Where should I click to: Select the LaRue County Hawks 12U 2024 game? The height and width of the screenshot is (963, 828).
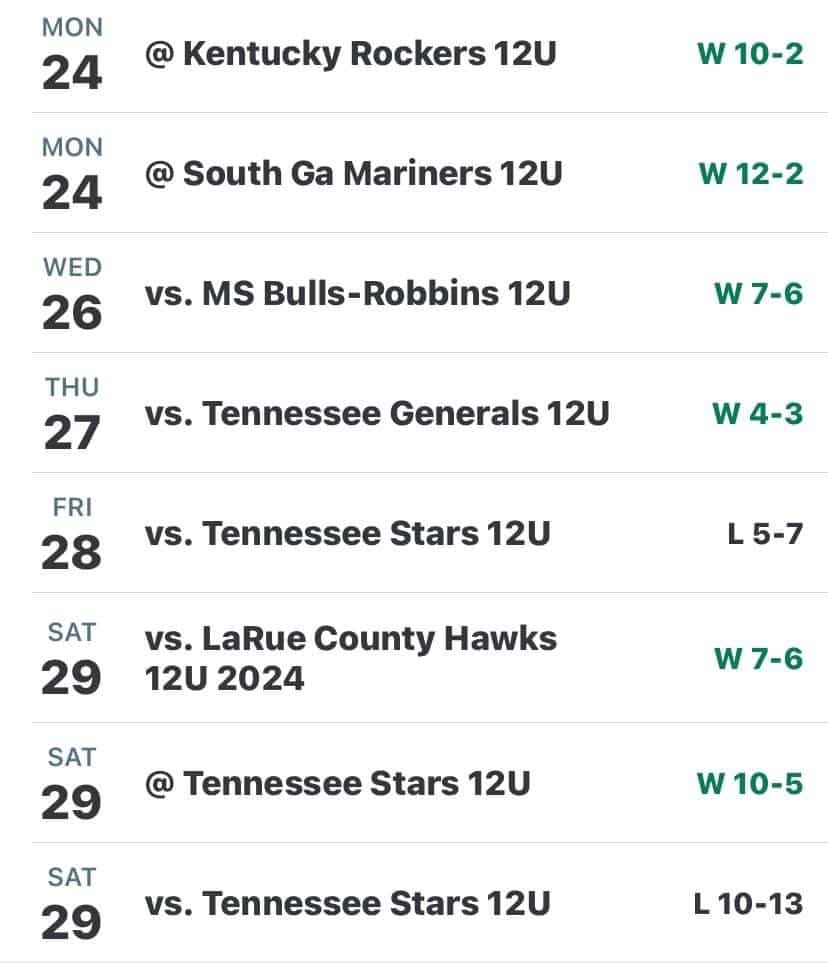(350, 658)
